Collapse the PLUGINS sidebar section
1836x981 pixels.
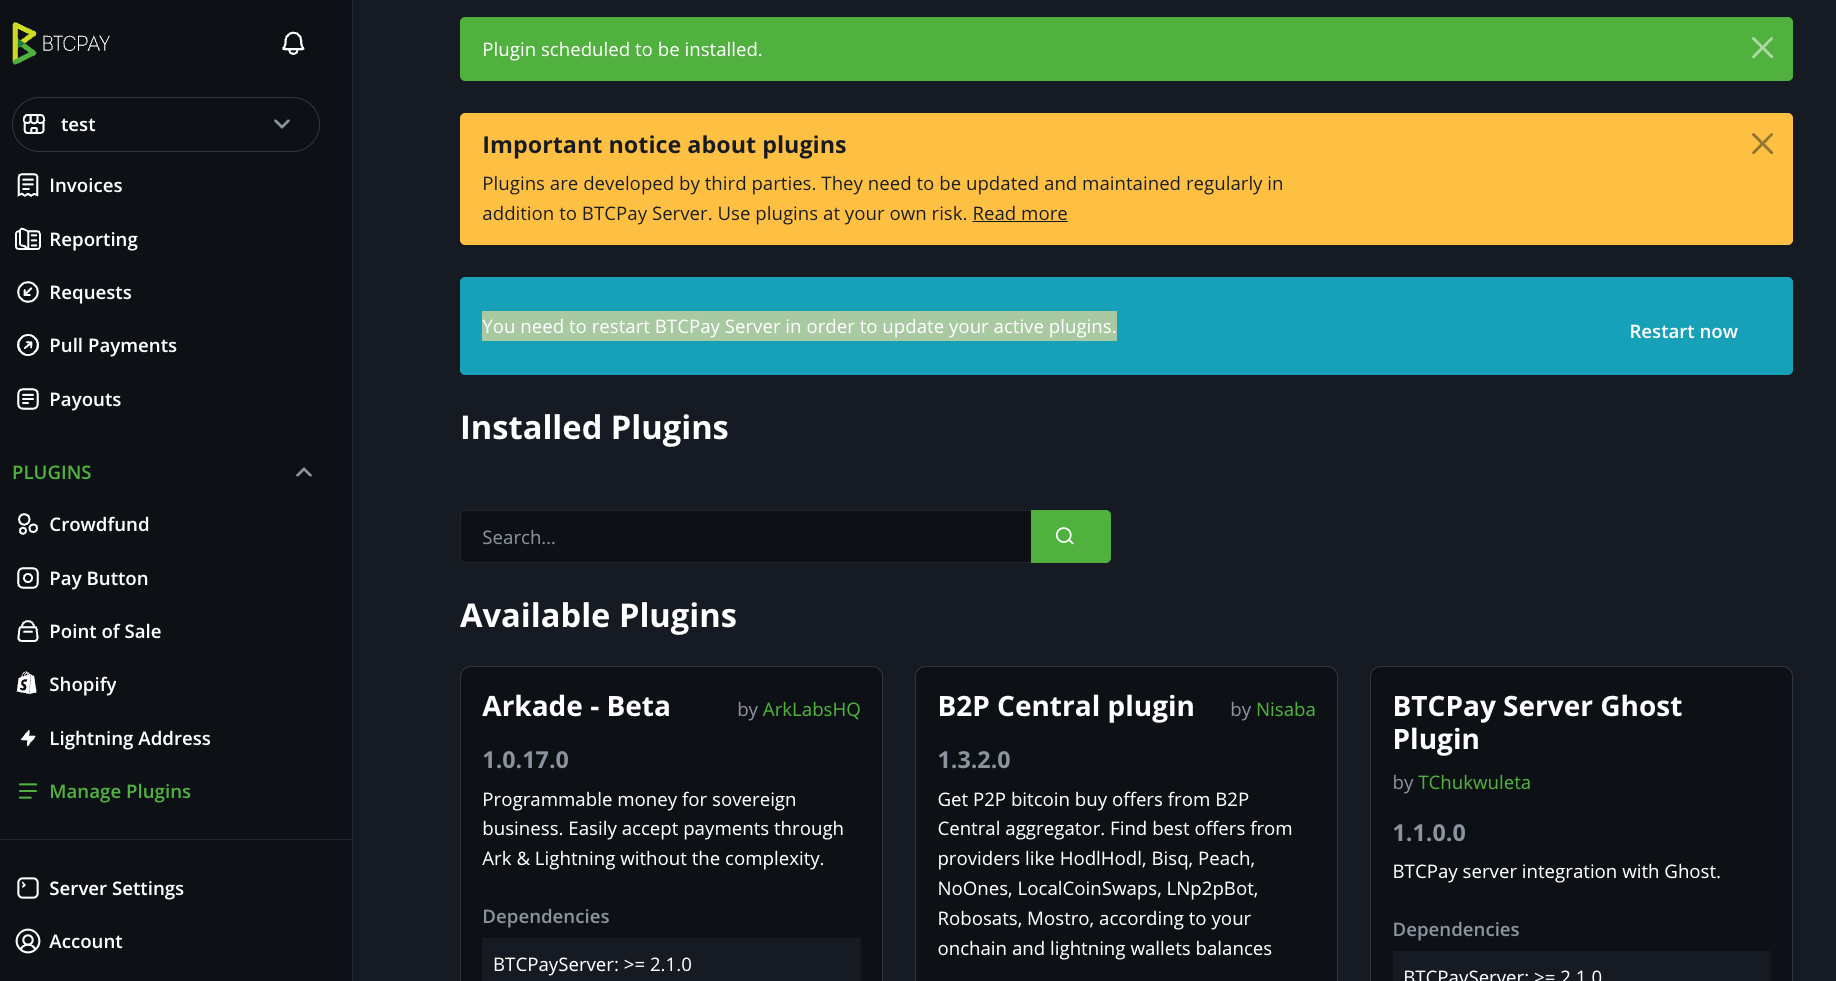pos(304,472)
